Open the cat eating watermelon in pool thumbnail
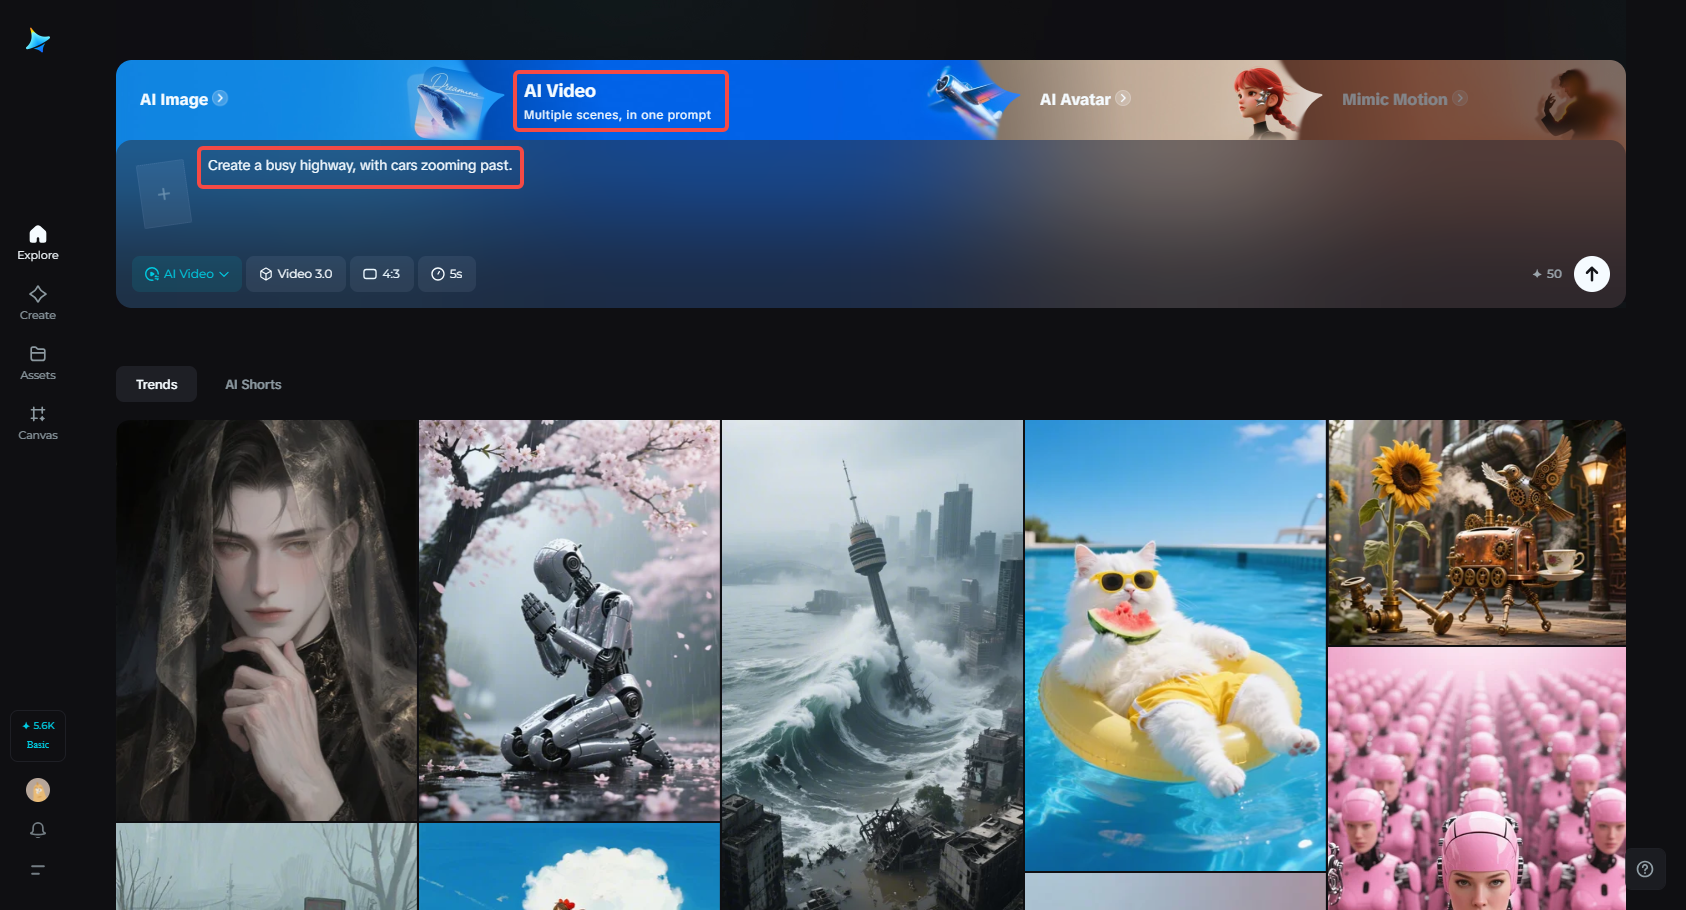Image resolution: width=1686 pixels, height=910 pixels. 1175,645
